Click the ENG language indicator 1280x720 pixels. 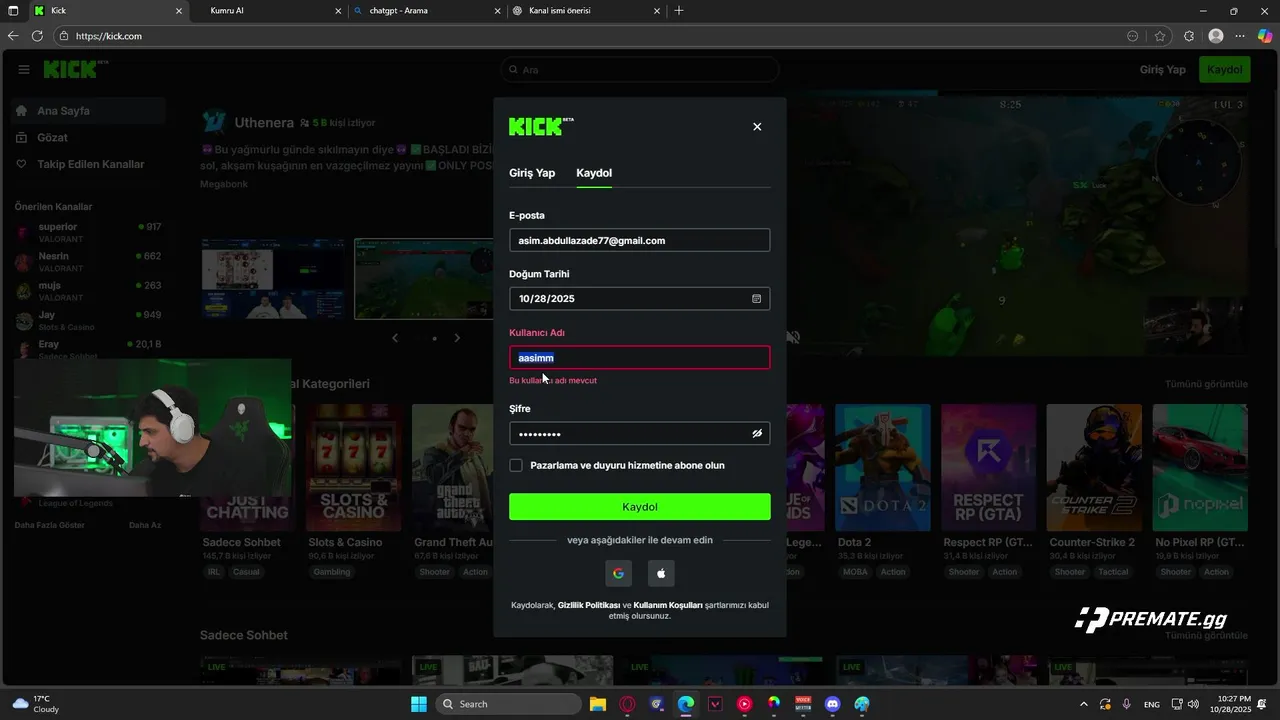tap(1152, 704)
